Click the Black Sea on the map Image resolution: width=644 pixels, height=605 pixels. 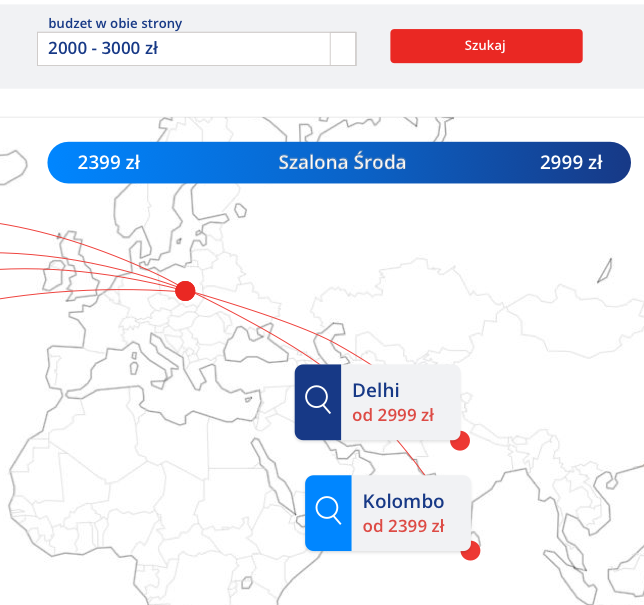pos(255,347)
